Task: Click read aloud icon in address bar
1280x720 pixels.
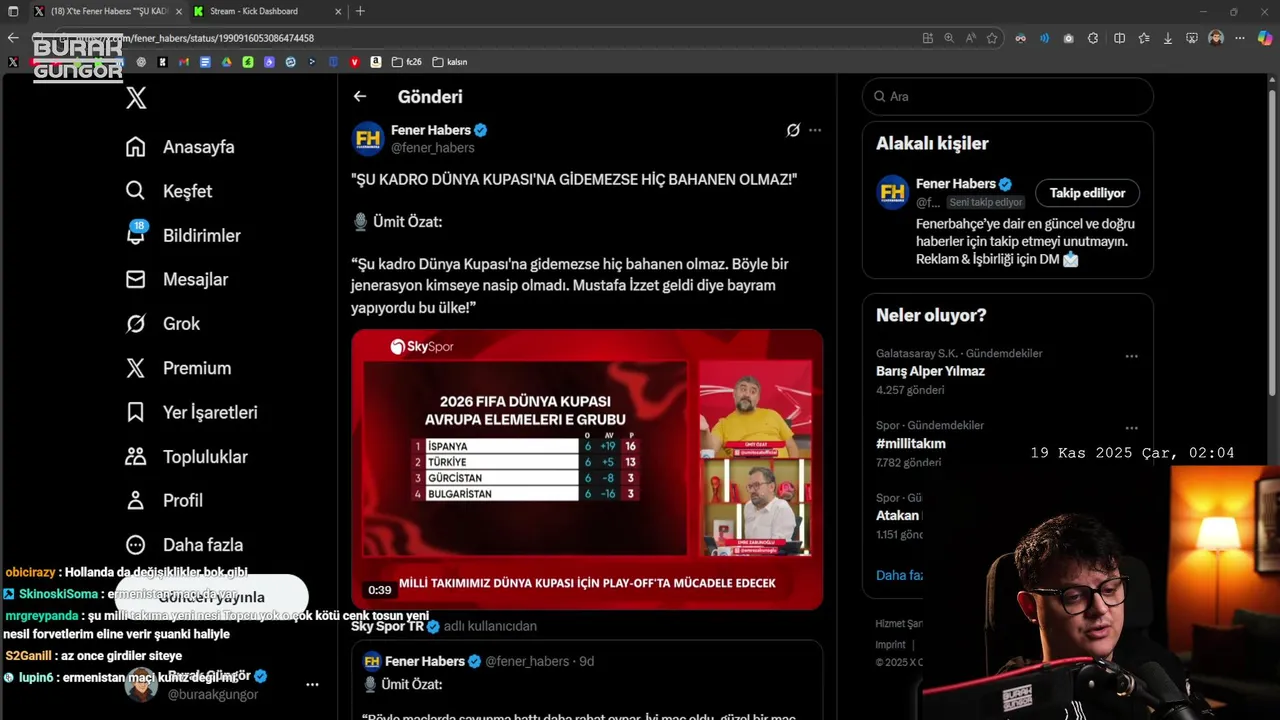Action: (971, 38)
